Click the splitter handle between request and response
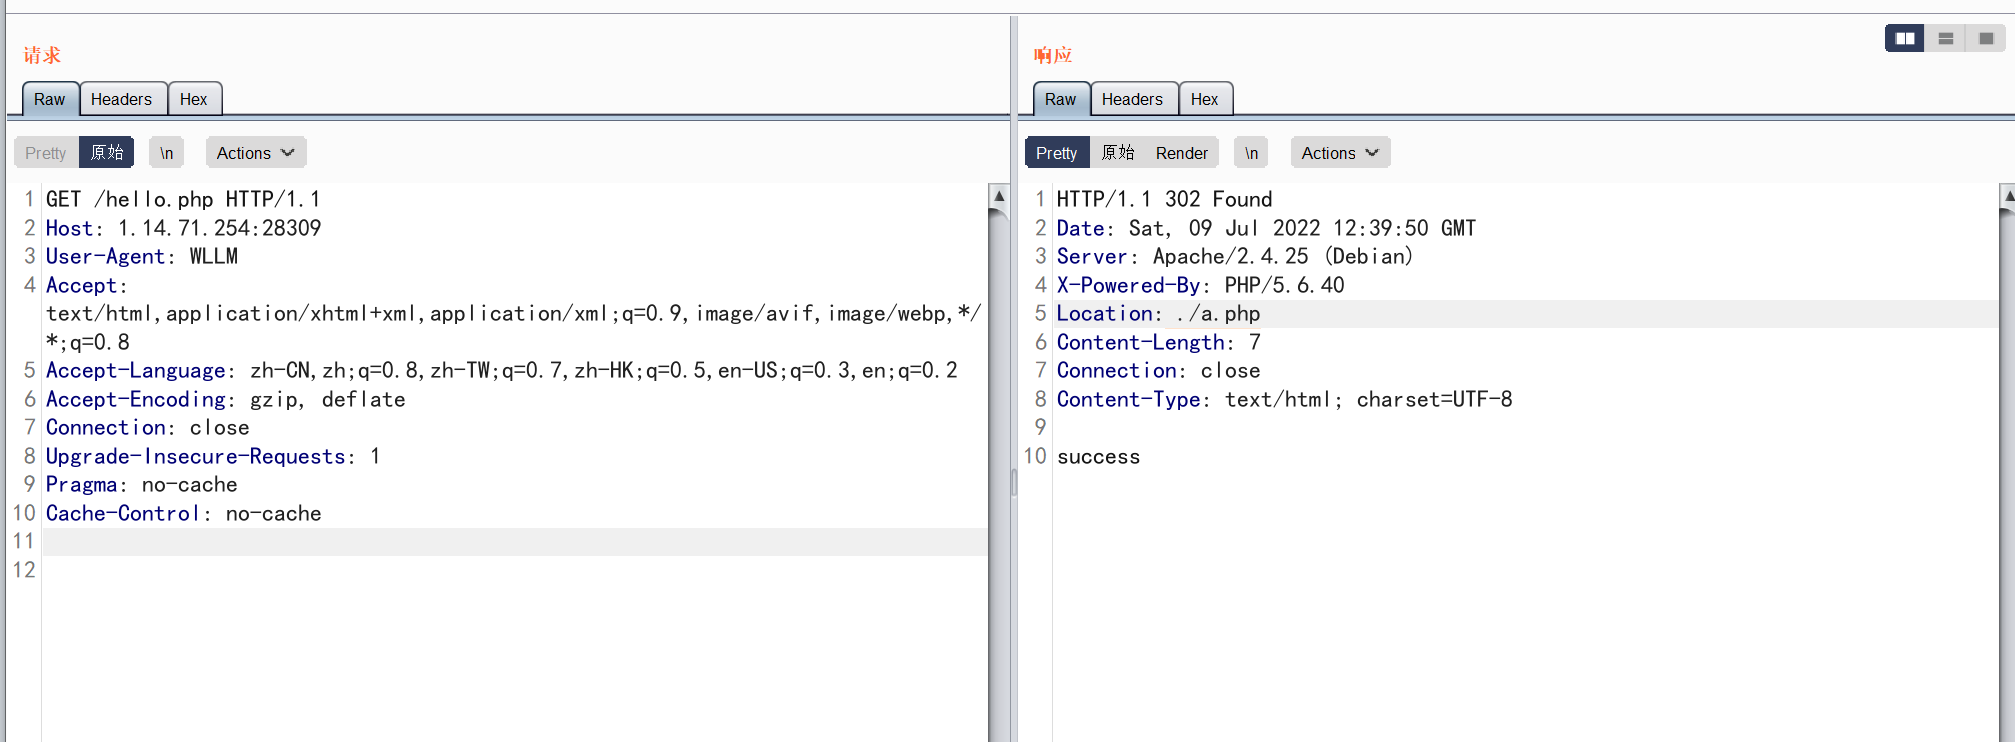2015x742 pixels. pos(1013,482)
